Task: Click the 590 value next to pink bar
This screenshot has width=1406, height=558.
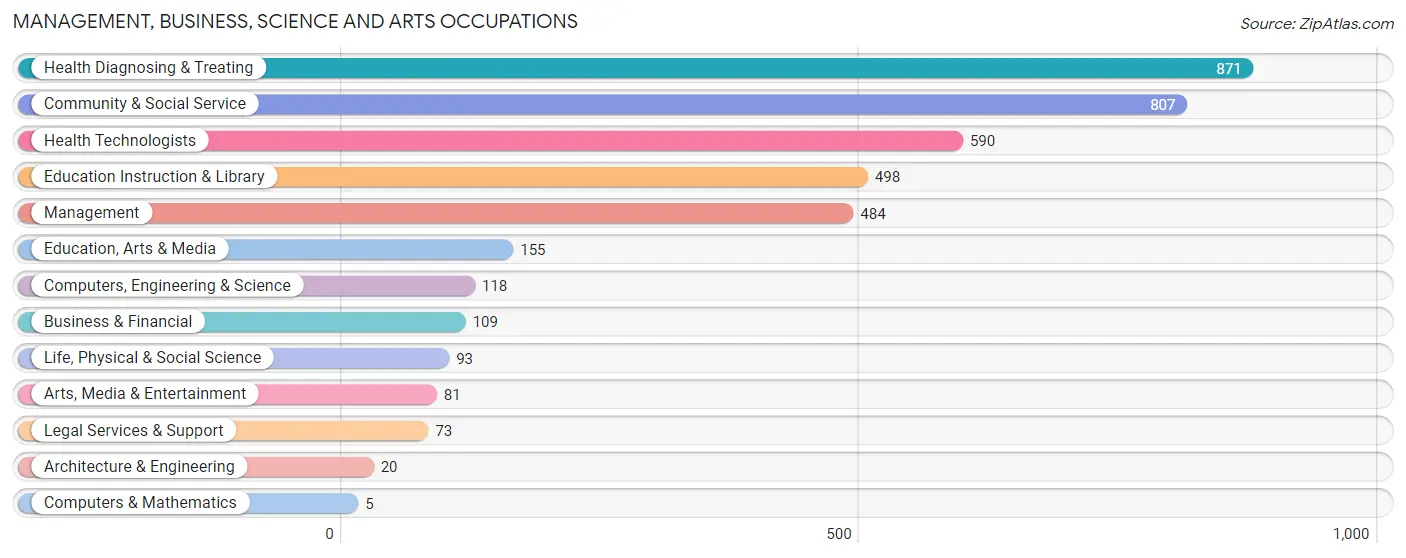Action: click(983, 141)
